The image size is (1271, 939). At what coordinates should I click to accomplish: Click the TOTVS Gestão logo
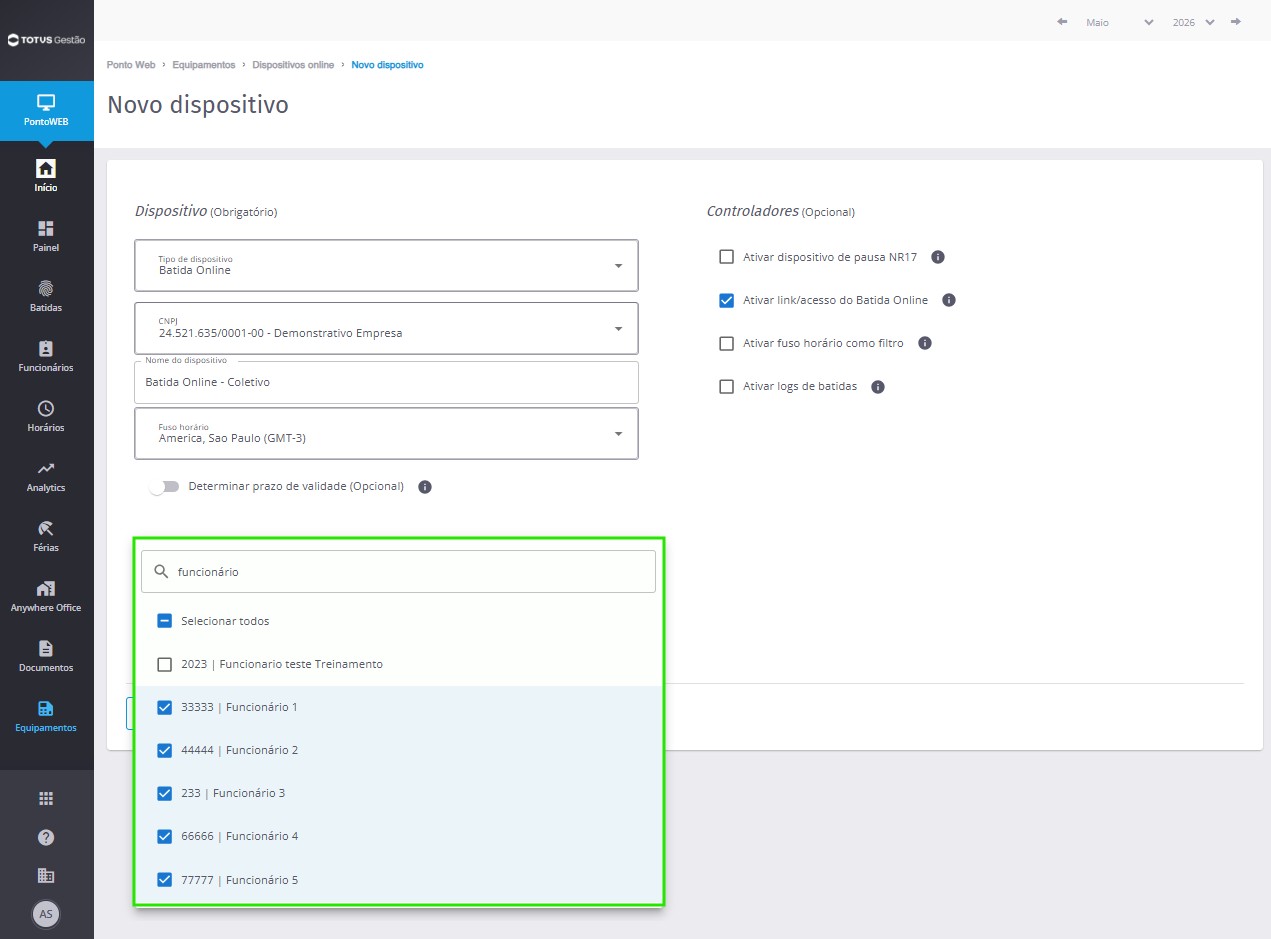[x=46, y=40]
